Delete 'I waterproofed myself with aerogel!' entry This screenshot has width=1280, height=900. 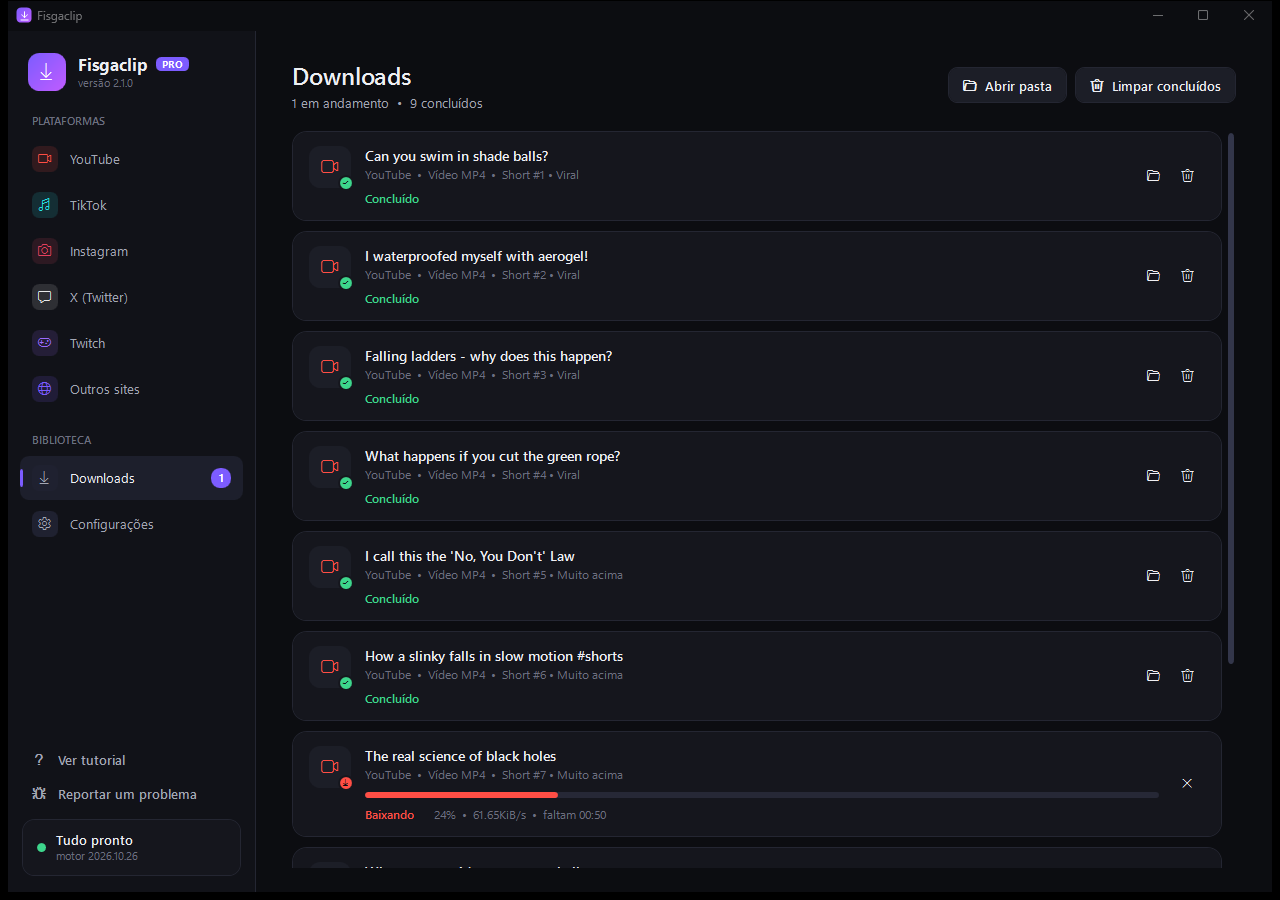pos(1187,275)
